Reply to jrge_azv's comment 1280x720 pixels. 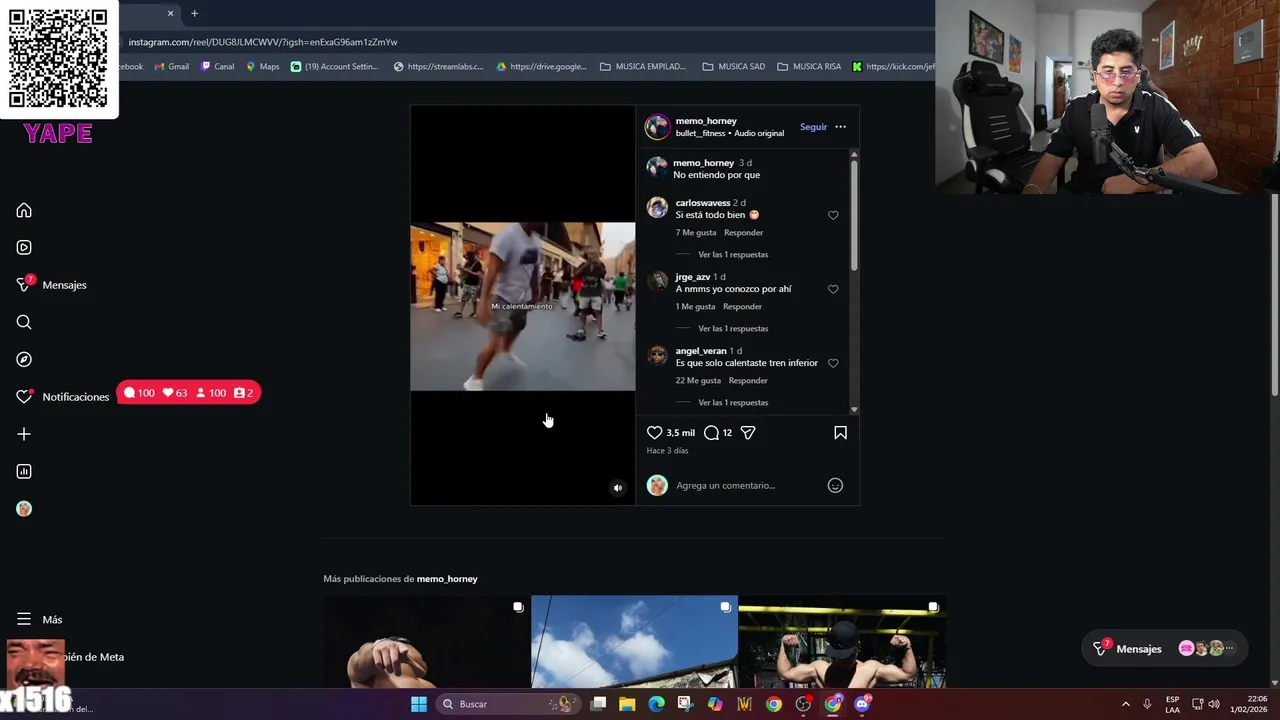pyautogui.click(x=742, y=307)
